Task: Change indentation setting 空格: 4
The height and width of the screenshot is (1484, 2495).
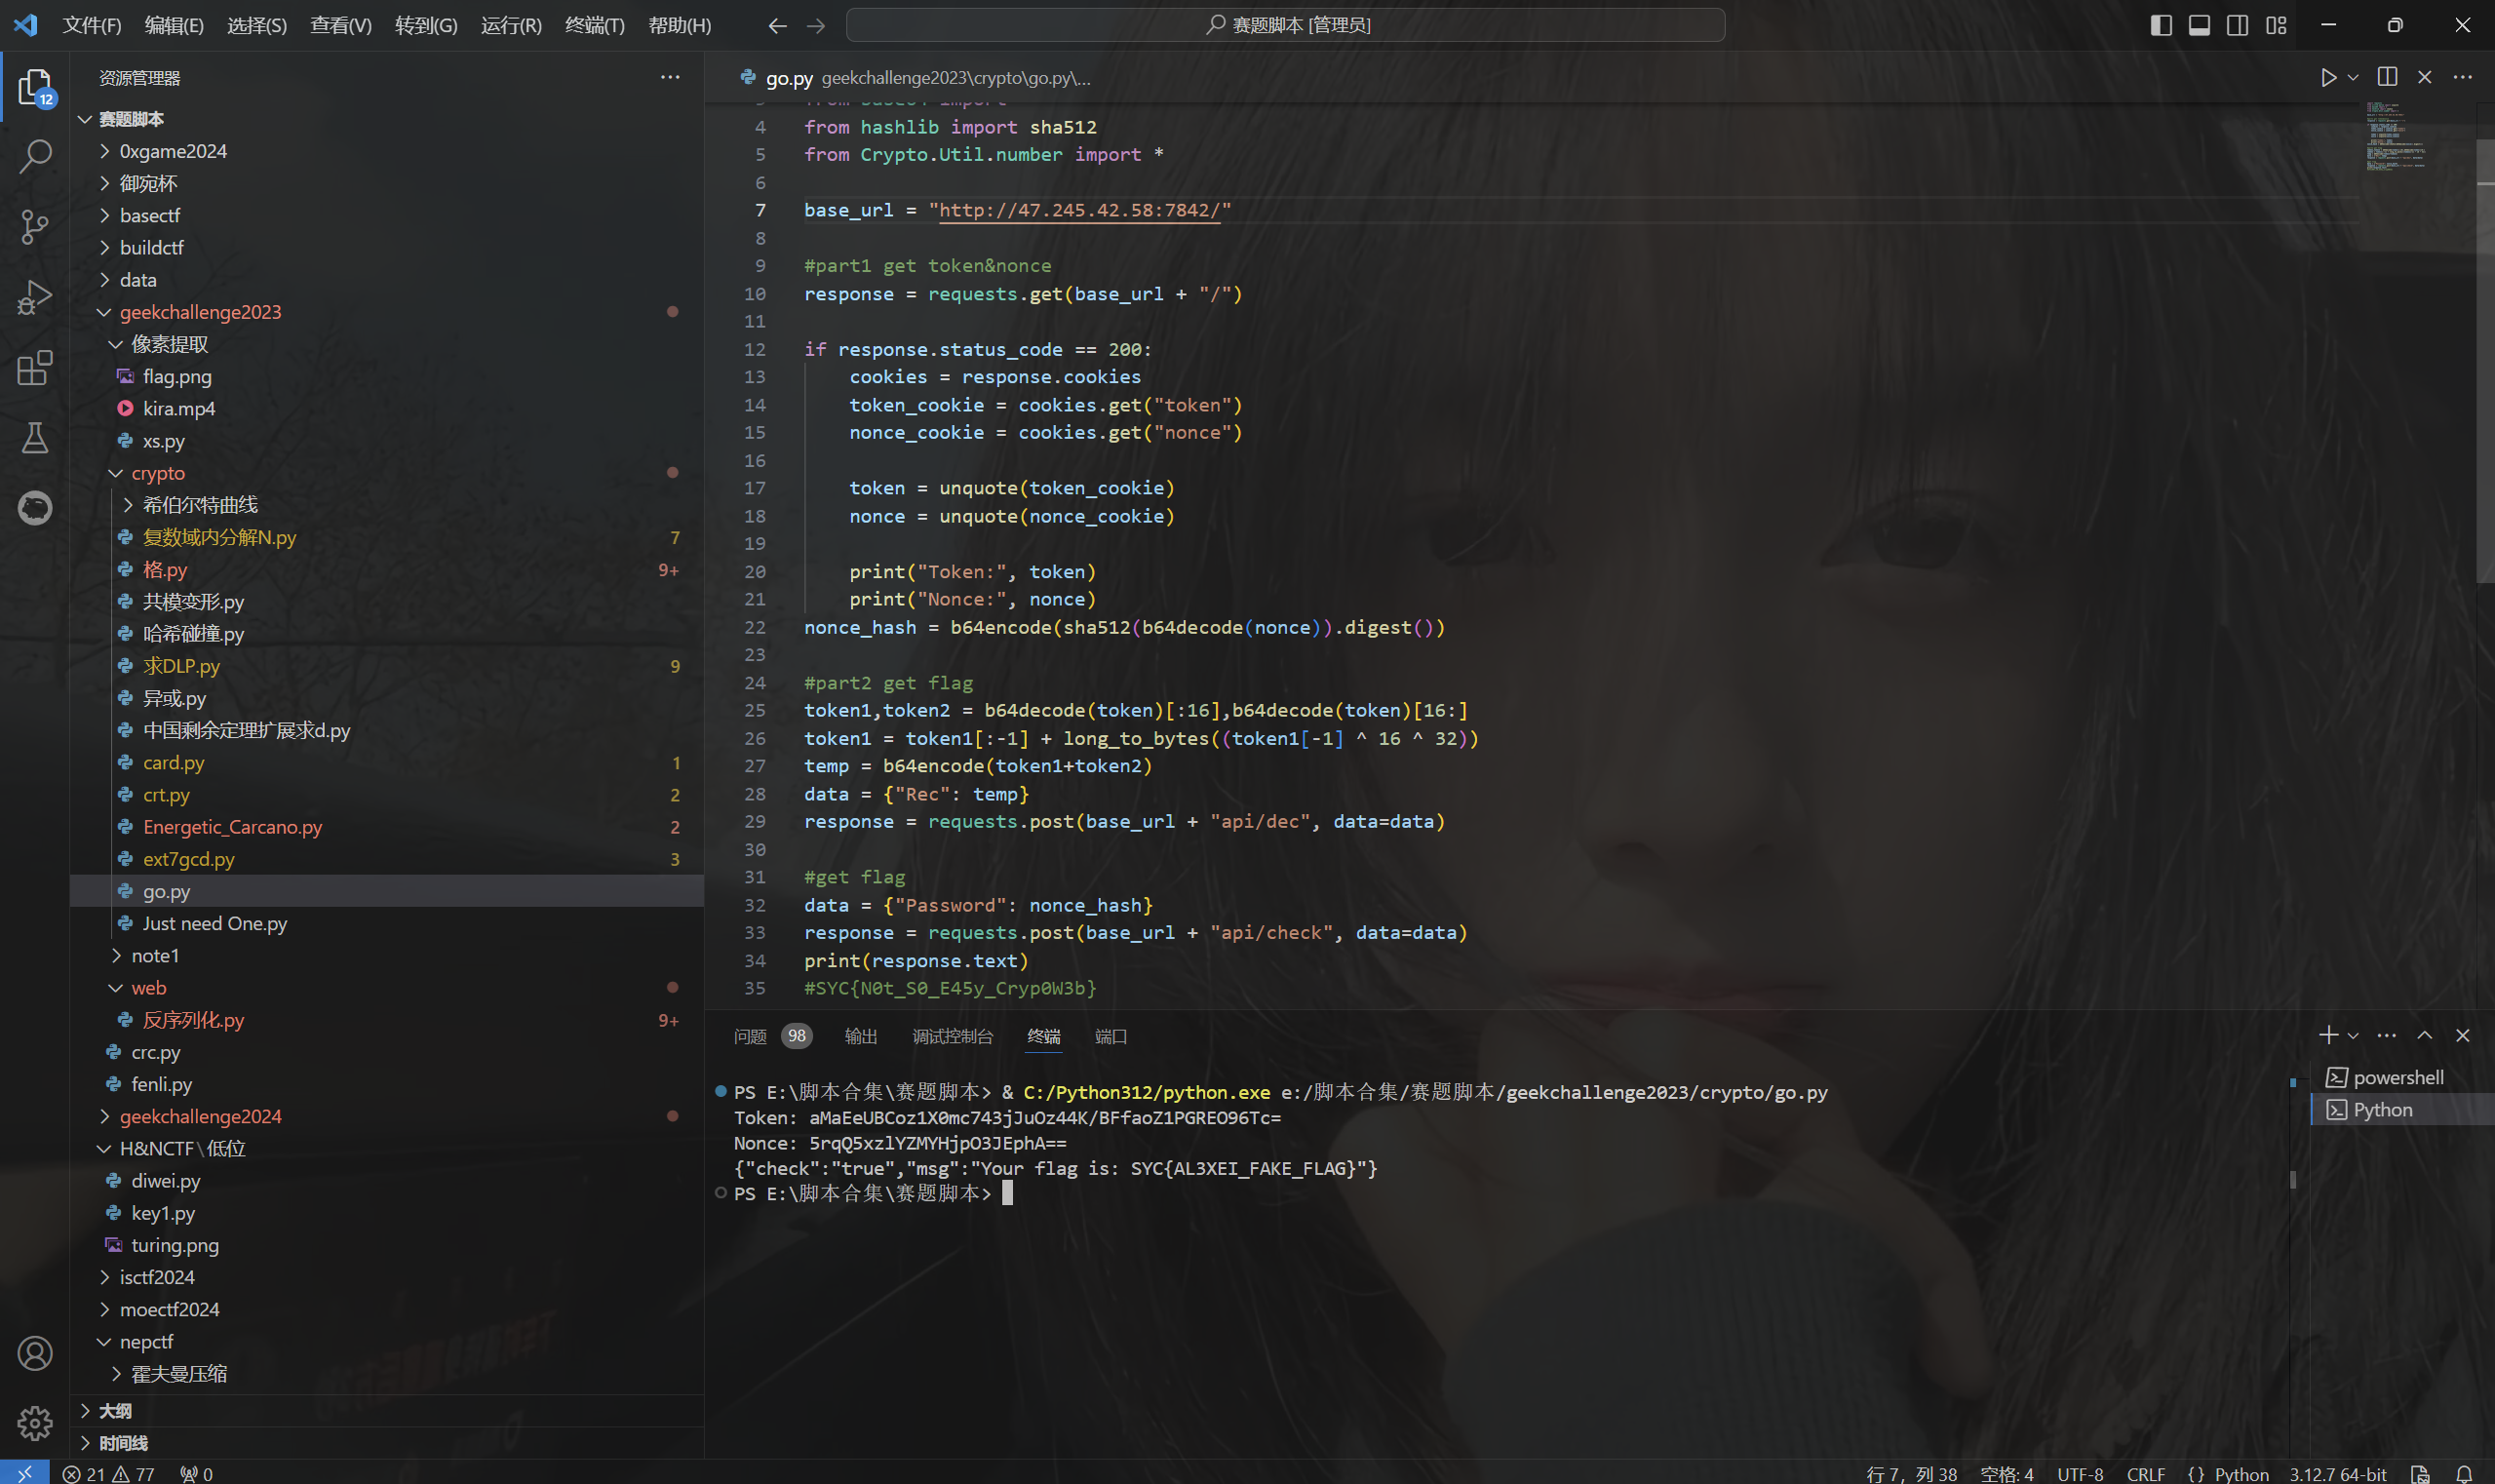Action: [2006, 1473]
